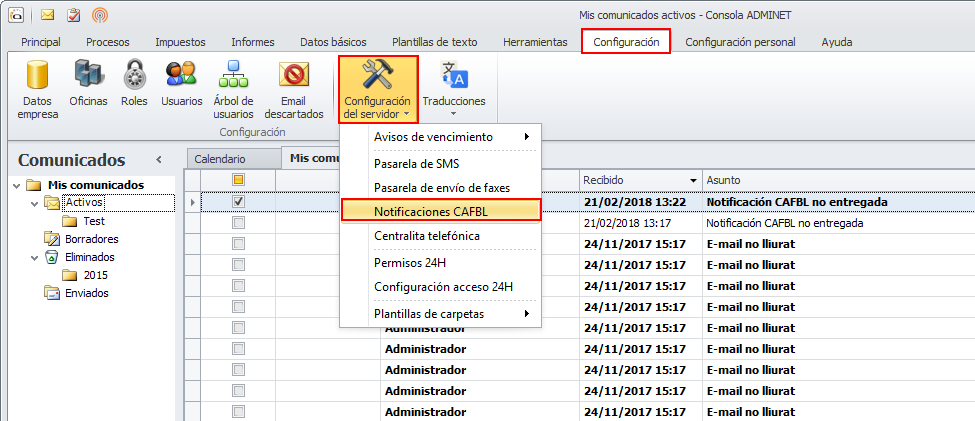Switch to the Informes ribbon tab
This screenshot has height=421, width=975.
tap(252, 42)
